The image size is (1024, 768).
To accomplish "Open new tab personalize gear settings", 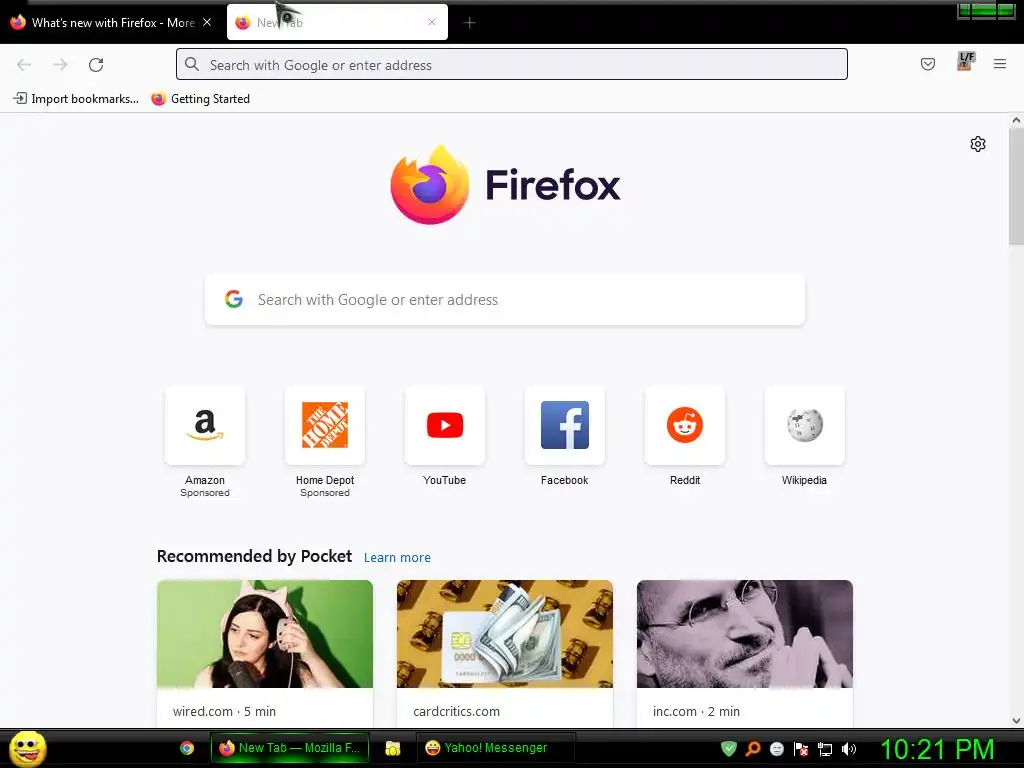I will 978,144.
